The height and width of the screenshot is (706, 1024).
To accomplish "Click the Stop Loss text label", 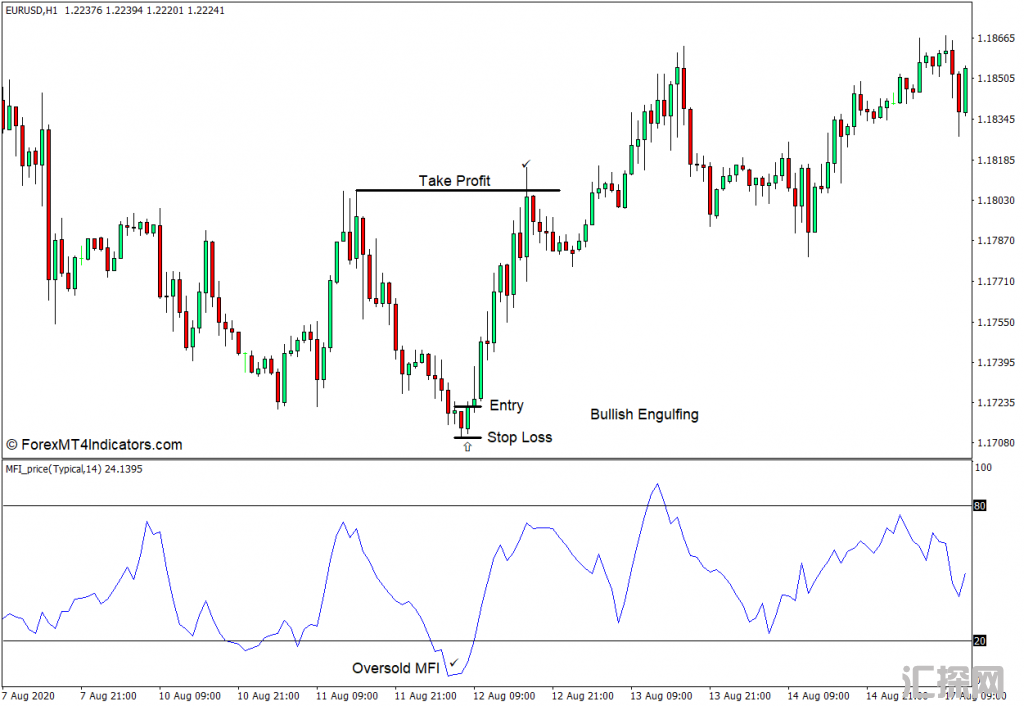I will tap(519, 437).
